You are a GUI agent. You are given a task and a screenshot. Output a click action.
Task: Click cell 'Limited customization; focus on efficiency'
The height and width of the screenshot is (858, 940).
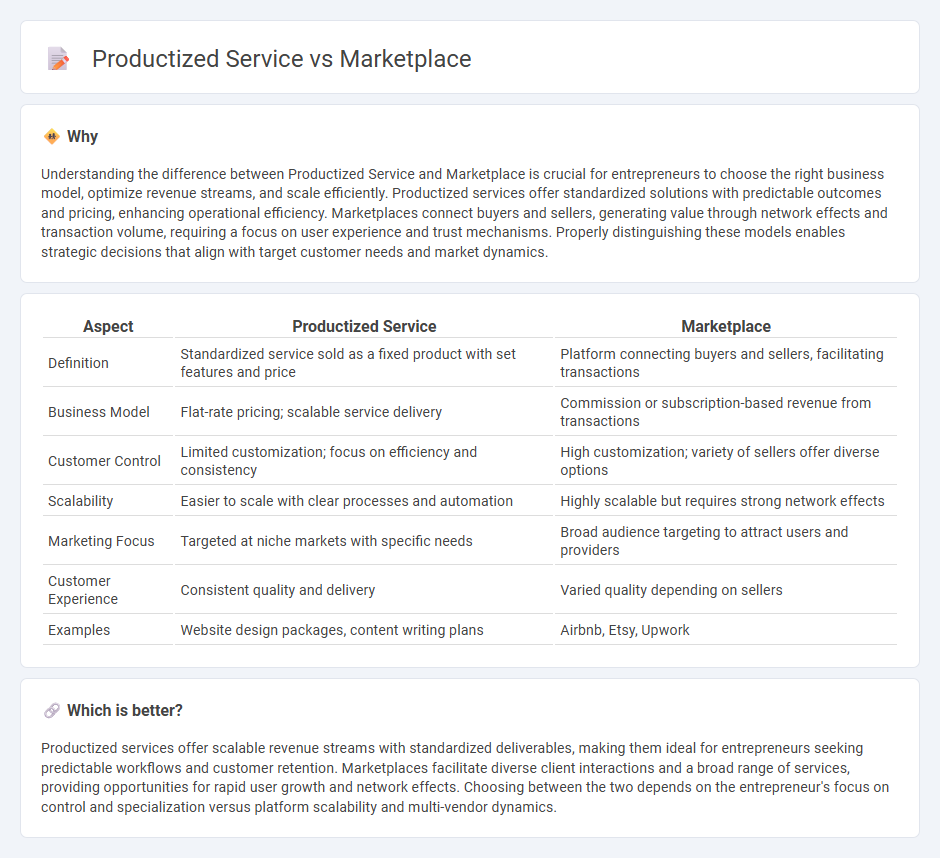coord(364,461)
